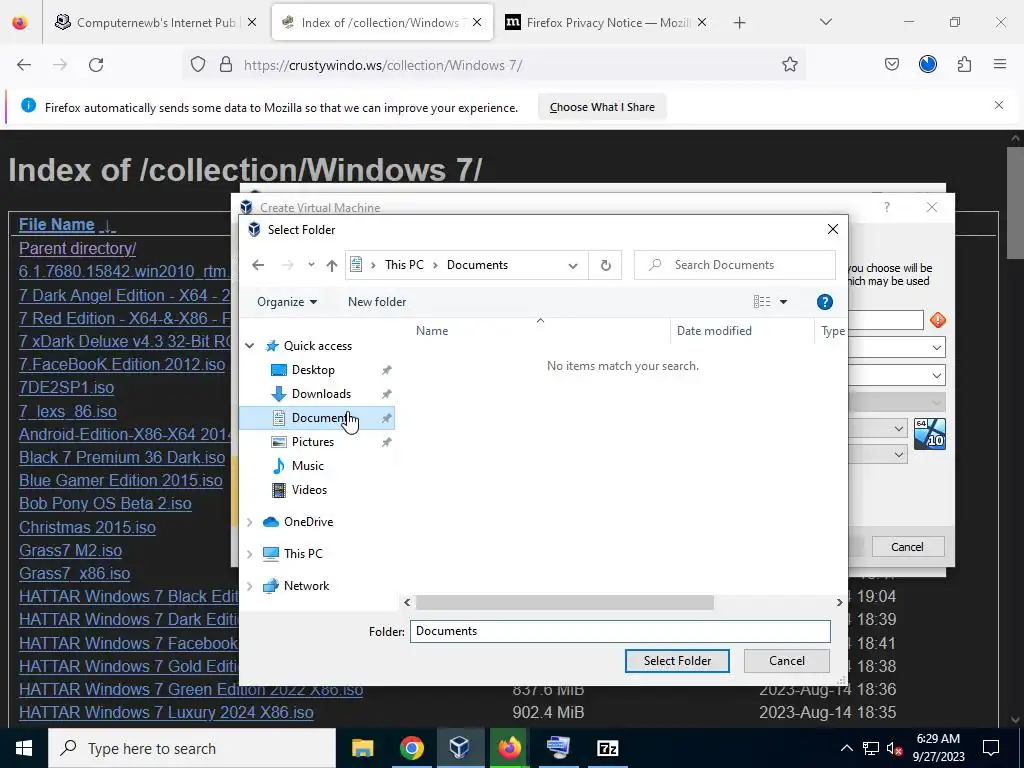Open Organize dropdown menu
Image resolution: width=1024 pixels, height=768 pixels.
287,302
